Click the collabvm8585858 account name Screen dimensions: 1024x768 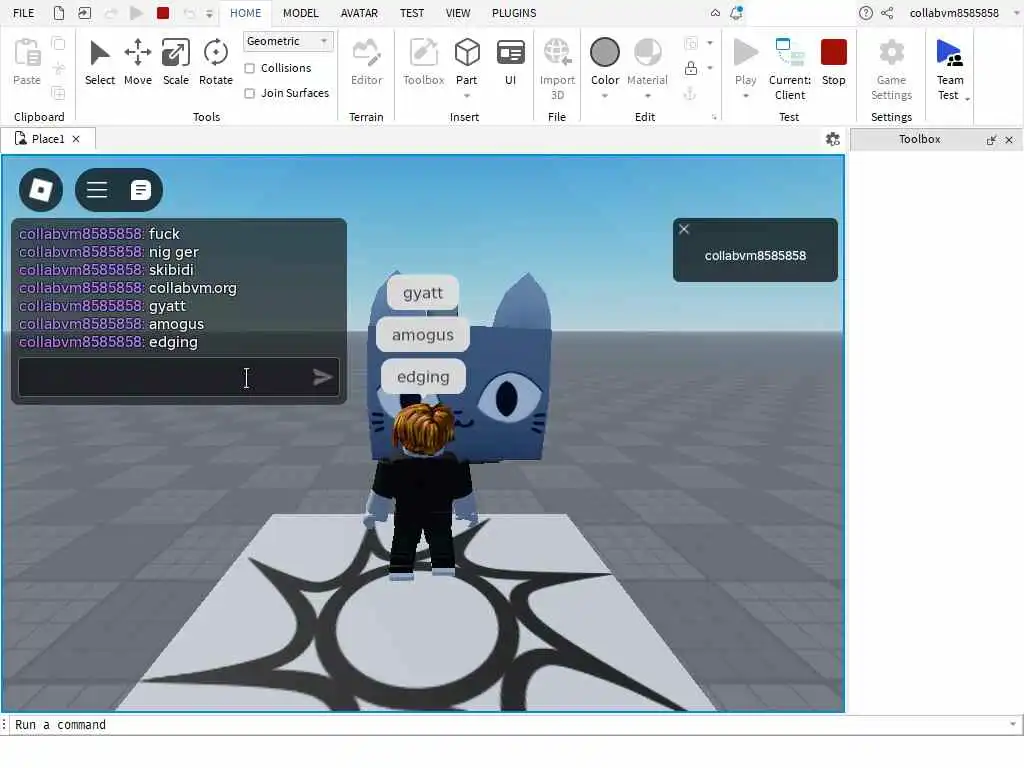954,13
